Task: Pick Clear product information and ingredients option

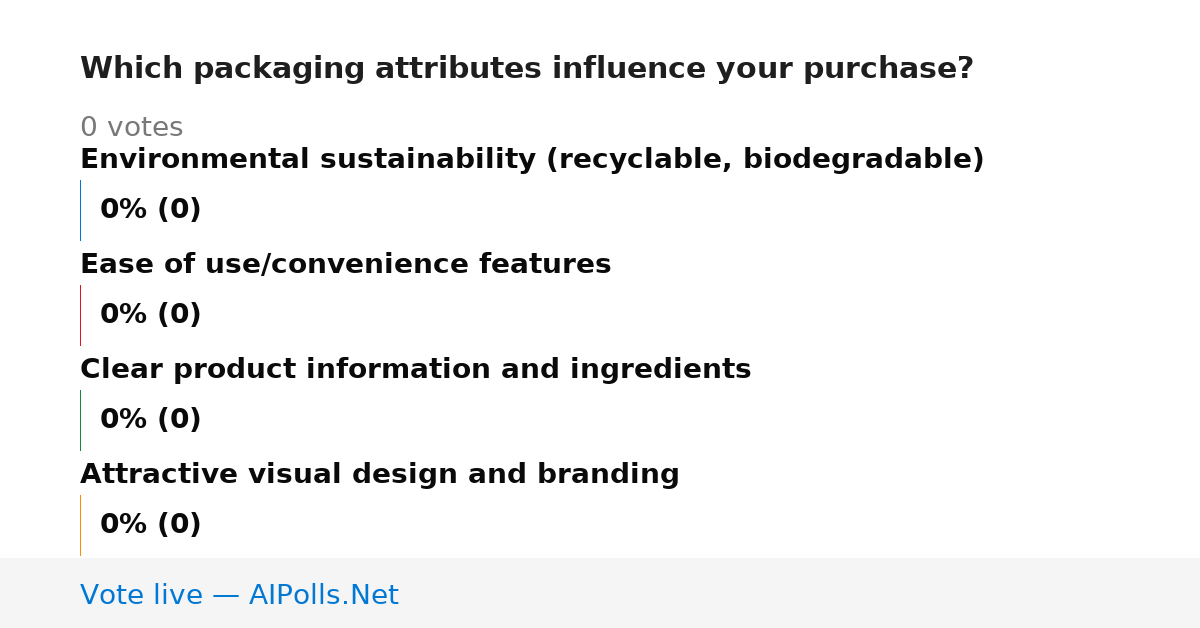Action: coord(415,370)
